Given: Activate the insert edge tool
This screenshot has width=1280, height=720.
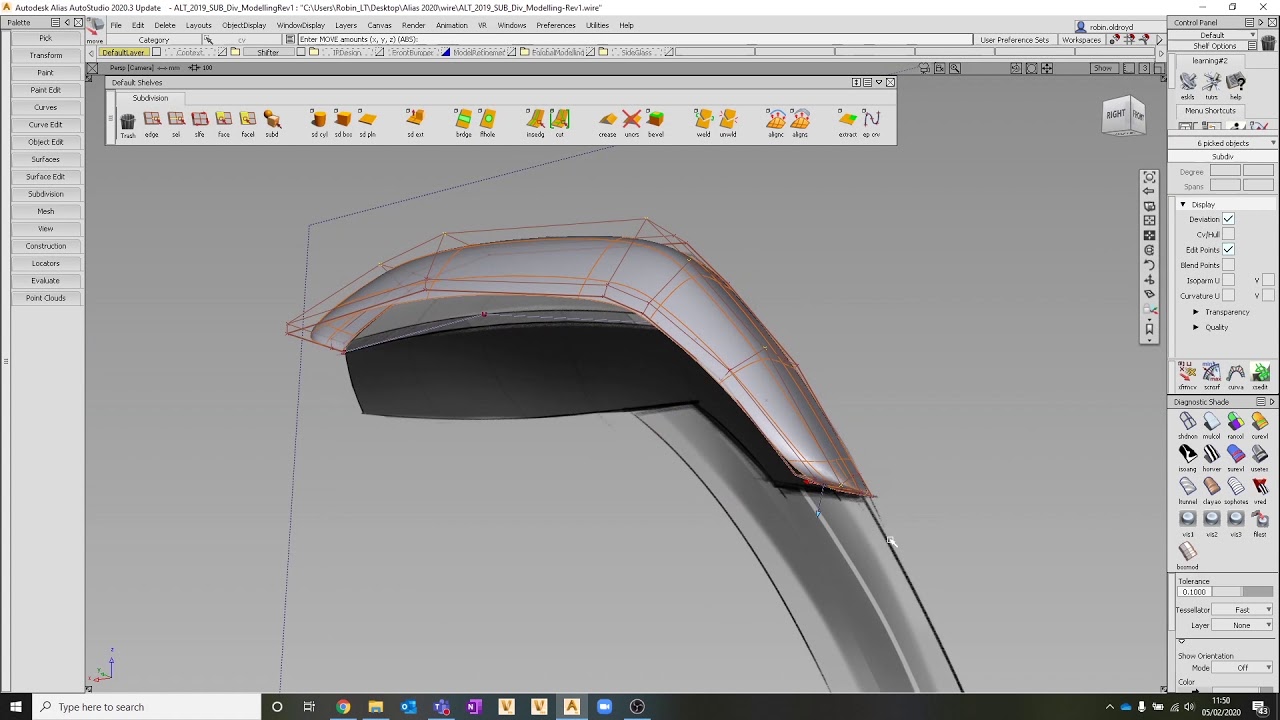Looking at the screenshot, I should click(x=535, y=122).
